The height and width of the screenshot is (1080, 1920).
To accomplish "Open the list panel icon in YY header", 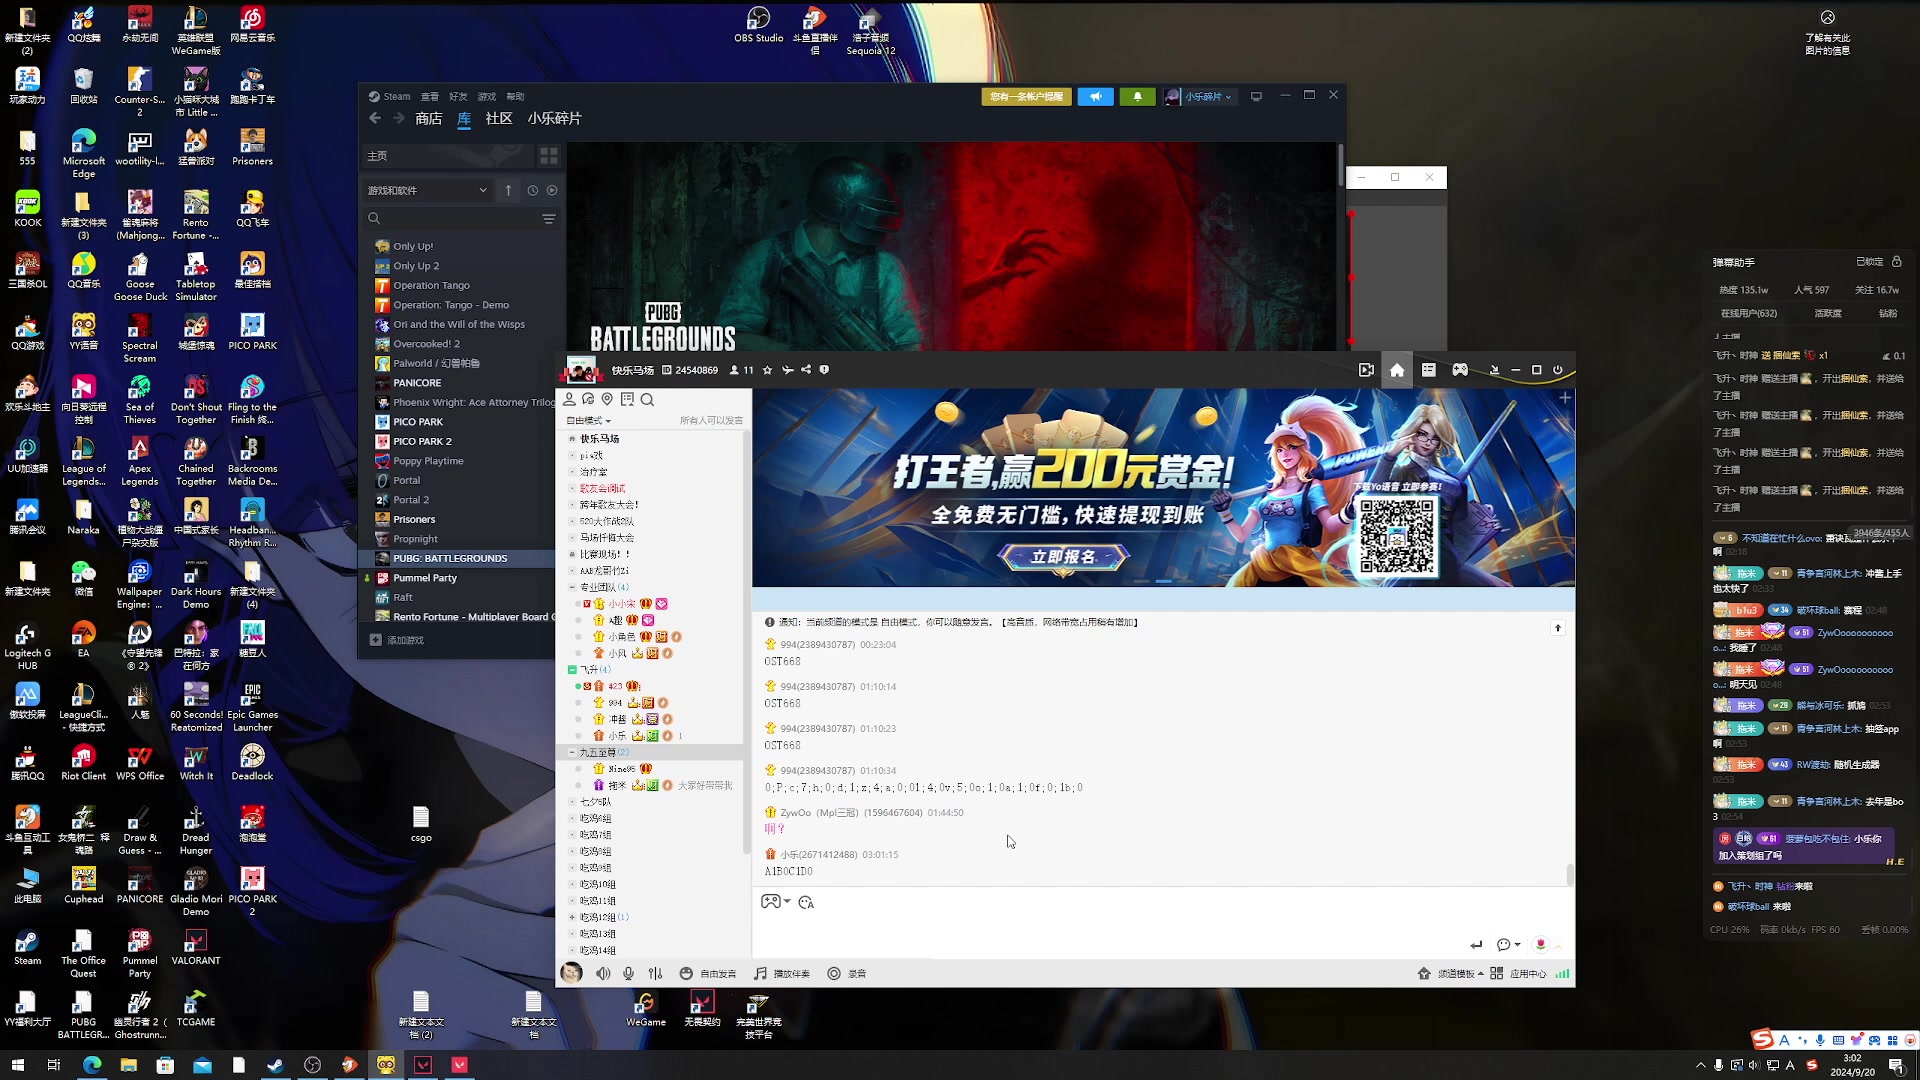I will point(1428,370).
